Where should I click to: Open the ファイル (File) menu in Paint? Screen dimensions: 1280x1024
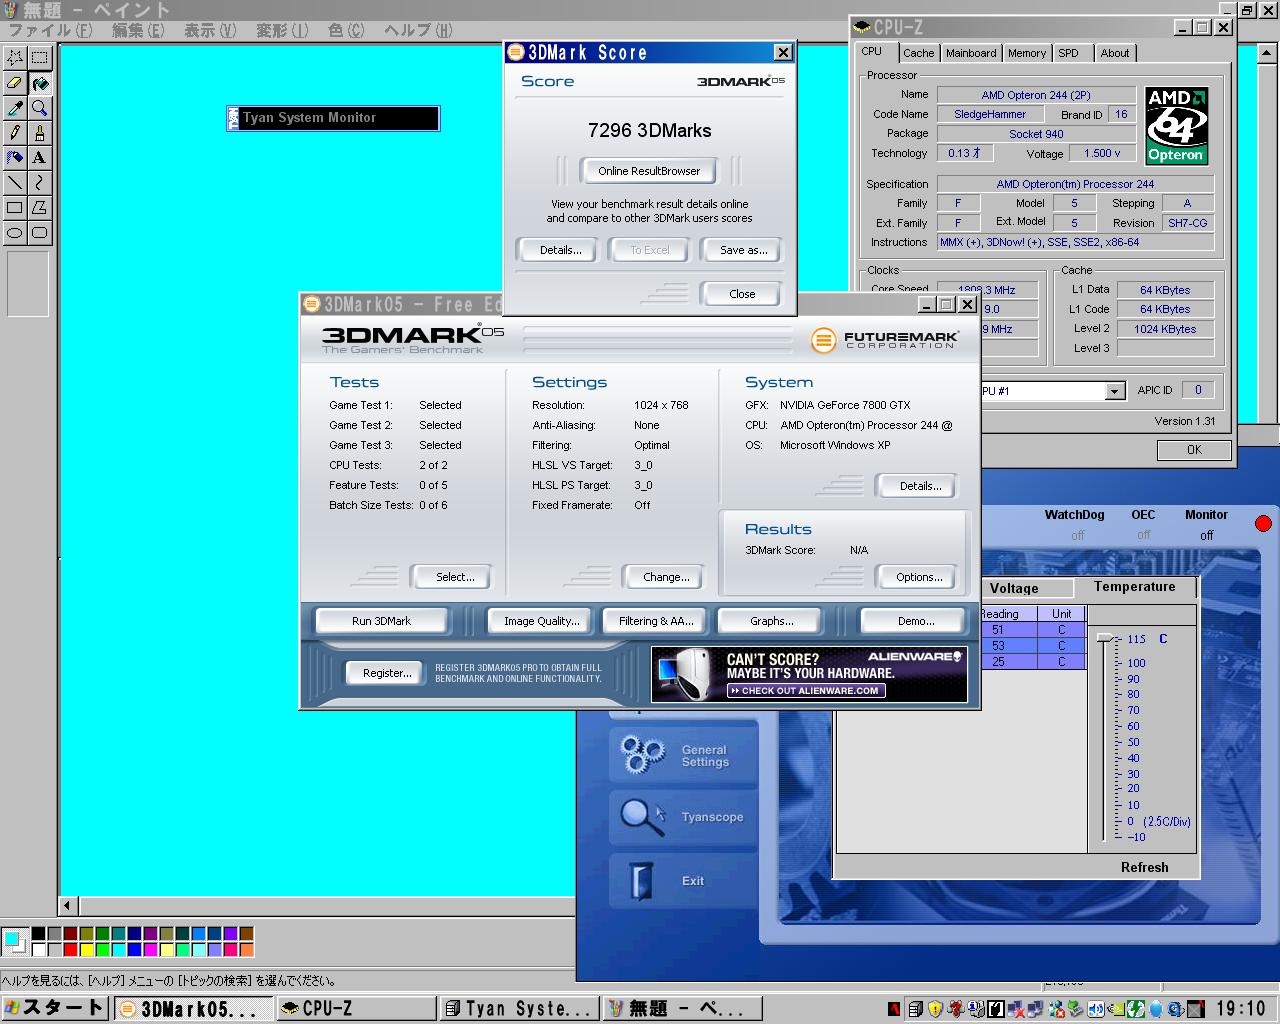click(x=50, y=30)
